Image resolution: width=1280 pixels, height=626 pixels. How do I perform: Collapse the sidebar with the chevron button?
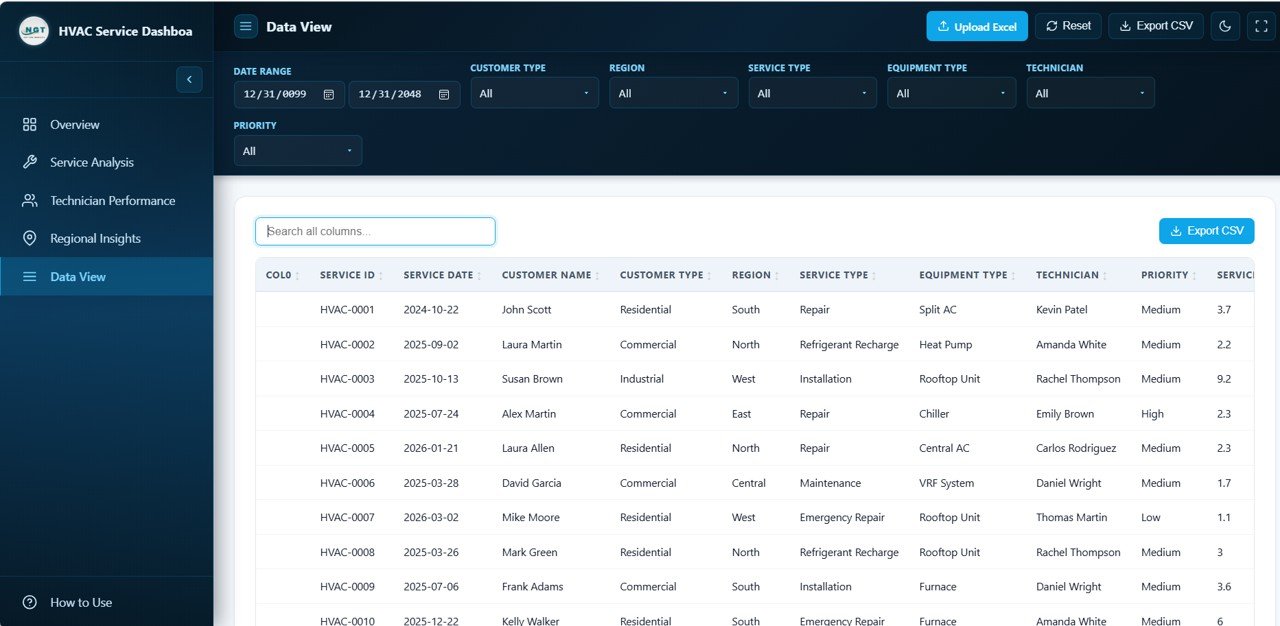[x=189, y=79]
